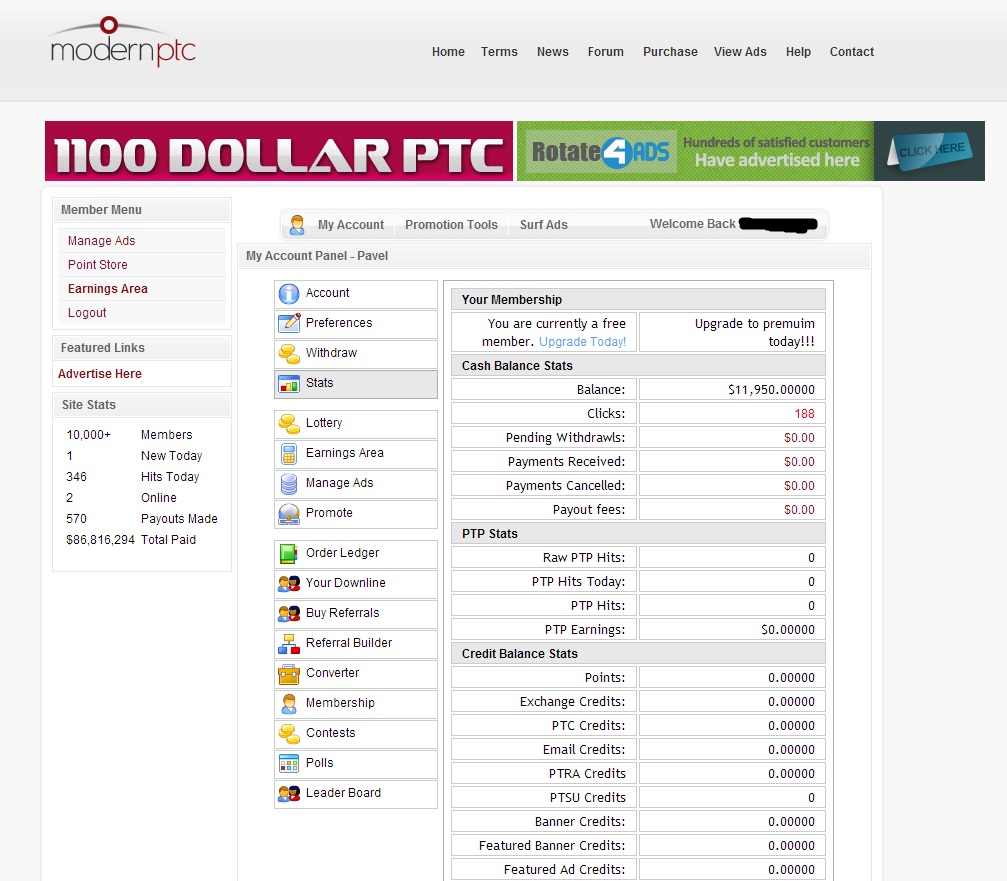This screenshot has width=1007, height=881.
Task: Click the CLICK HERE banner sticker
Action: pos(930,151)
